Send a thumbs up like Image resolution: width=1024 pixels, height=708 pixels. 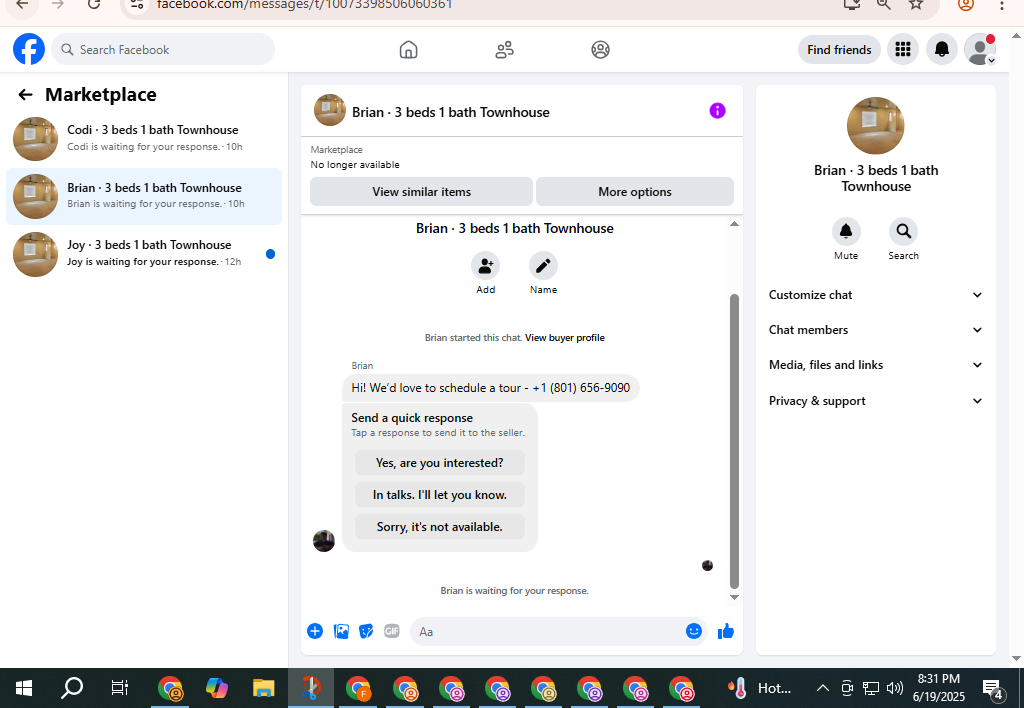click(x=726, y=631)
